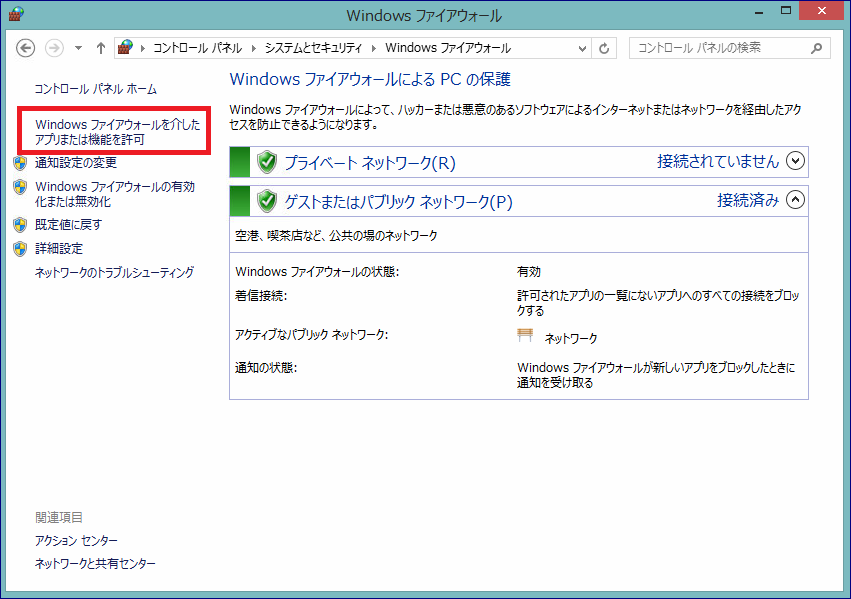The image size is (851, 599).
Task: Open 詳細設定 link
Action: pyautogui.click(x=59, y=248)
